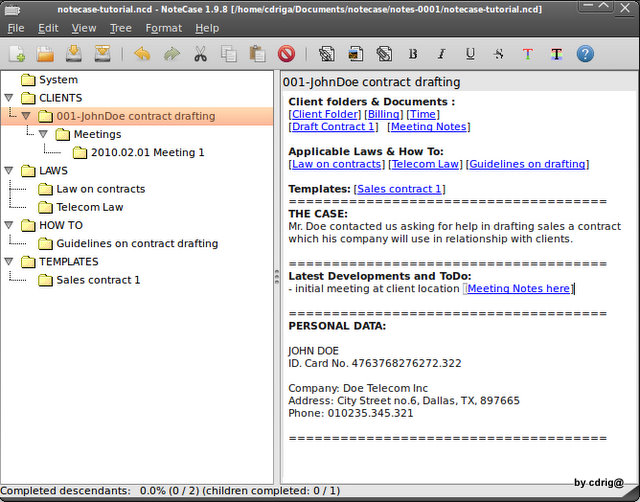The width and height of the screenshot is (640, 502).
Task: Select the Telecom Law tree node
Action: click(90, 207)
